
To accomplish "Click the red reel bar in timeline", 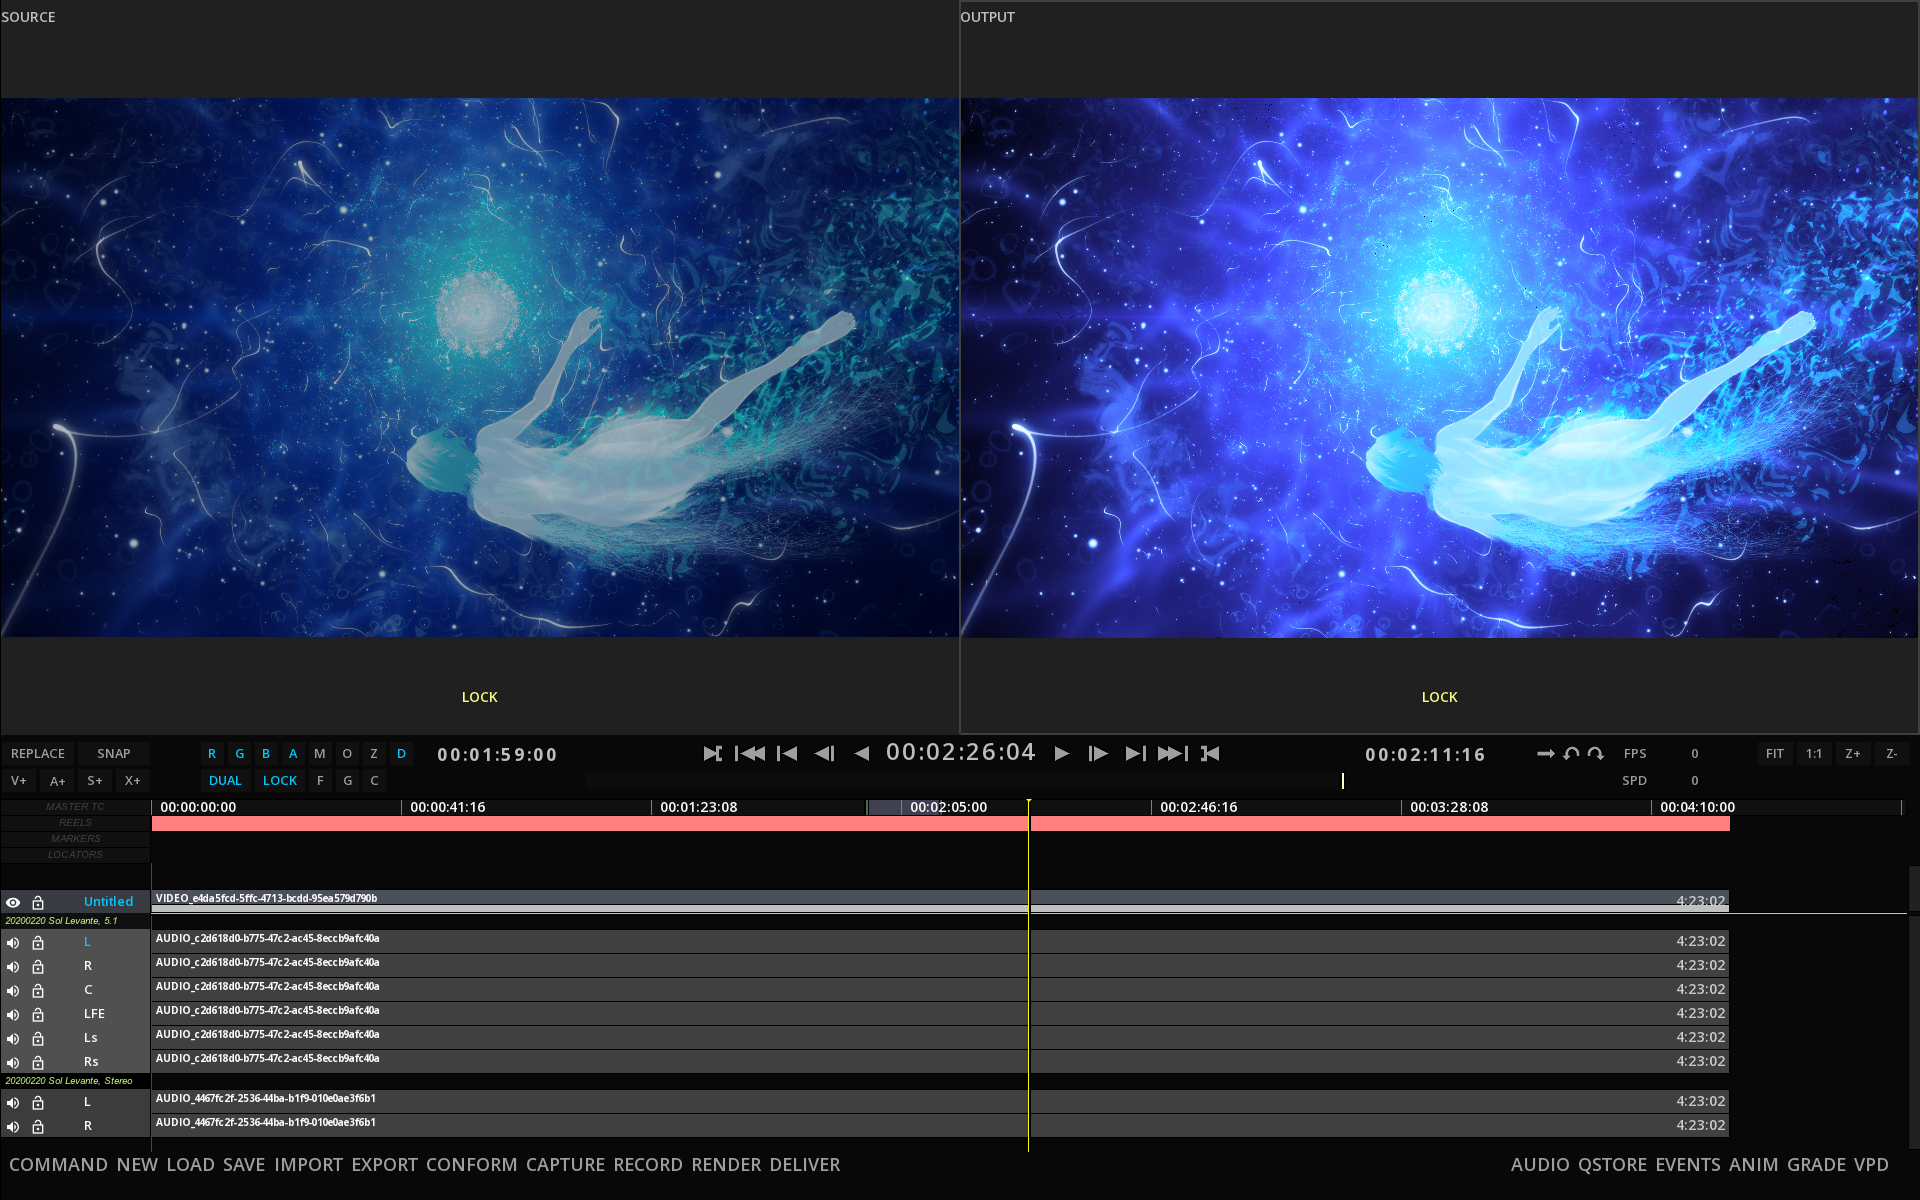I will point(940,823).
